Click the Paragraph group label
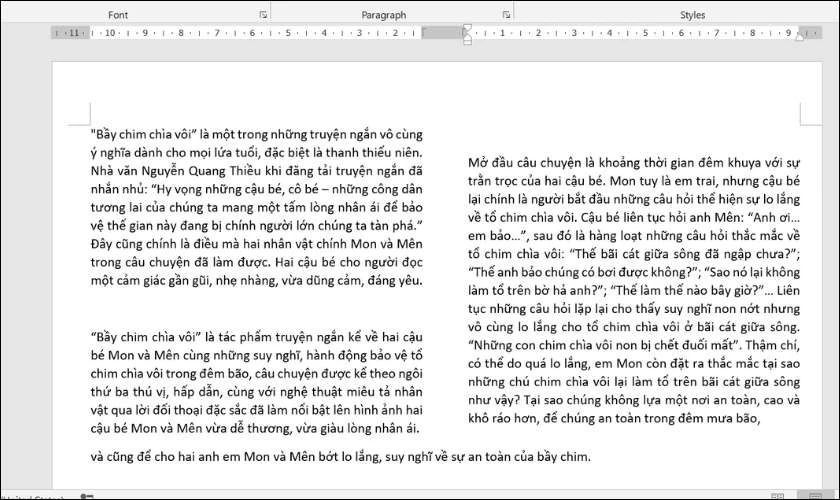The image size is (840, 500). point(384,15)
